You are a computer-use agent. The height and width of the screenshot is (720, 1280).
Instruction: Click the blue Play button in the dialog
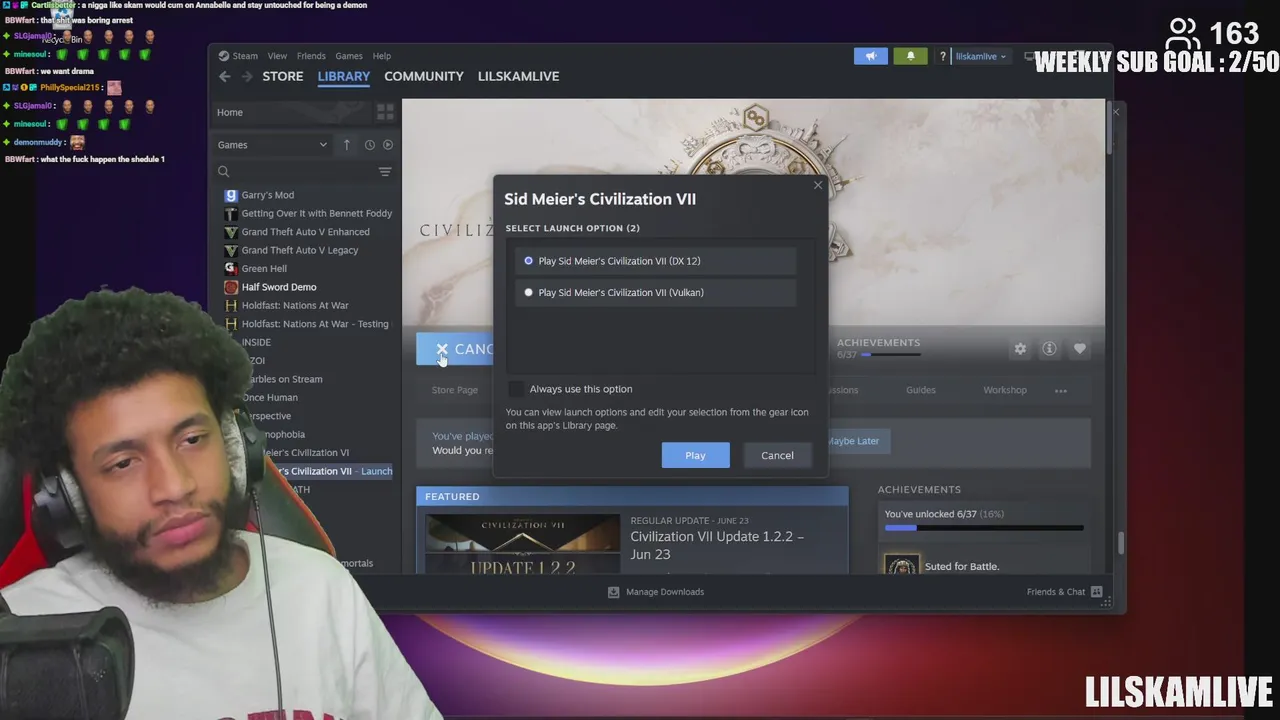click(x=695, y=455)
